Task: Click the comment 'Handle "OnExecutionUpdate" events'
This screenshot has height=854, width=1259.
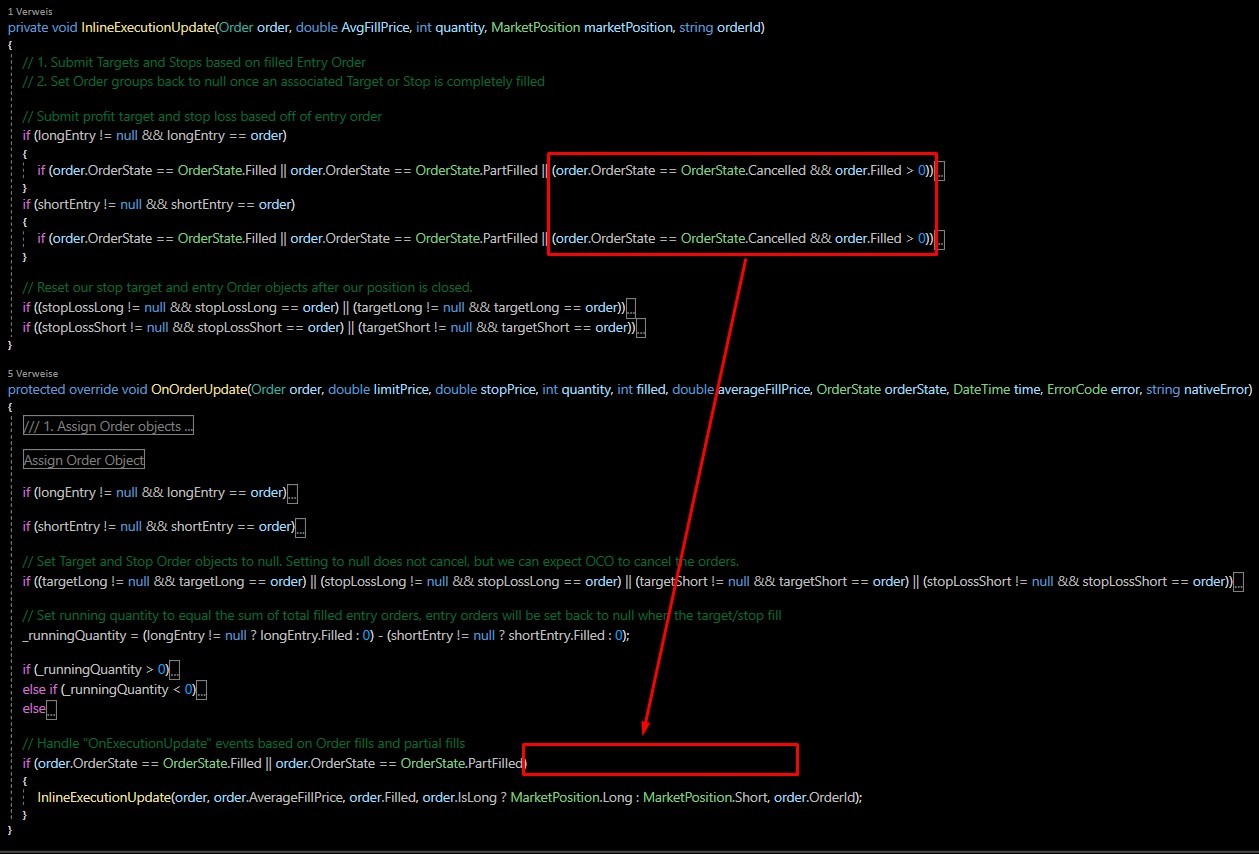Action: (243, 744)
